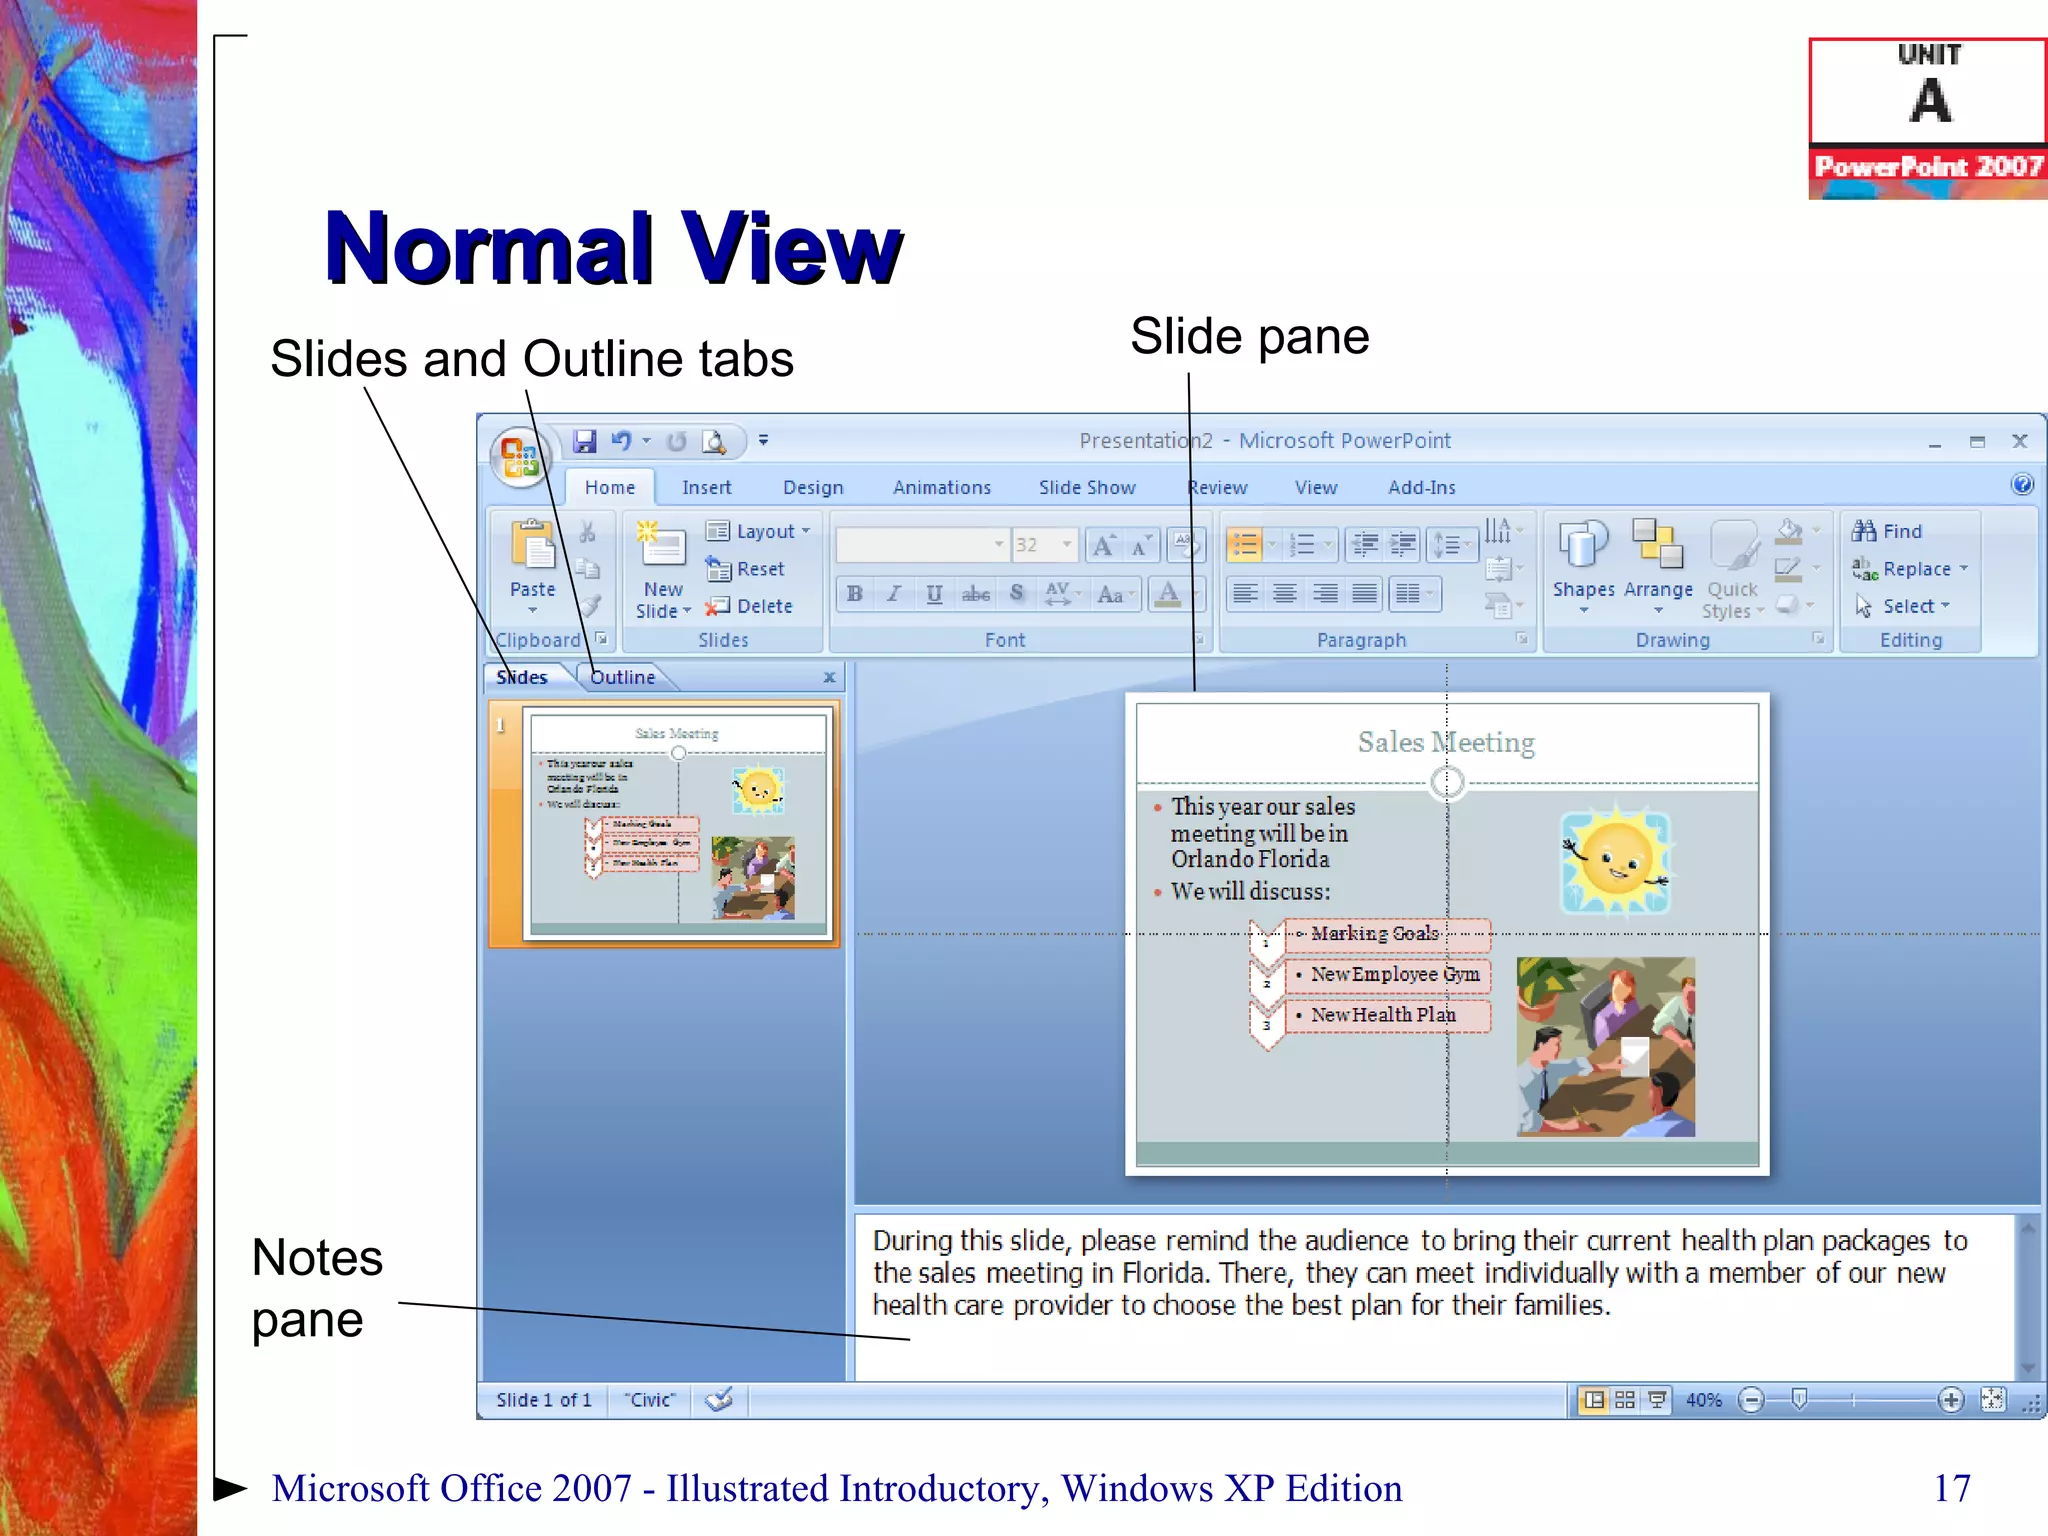Close the Slides/Outline pane
2048x1536 pixels.
point(829,677)
